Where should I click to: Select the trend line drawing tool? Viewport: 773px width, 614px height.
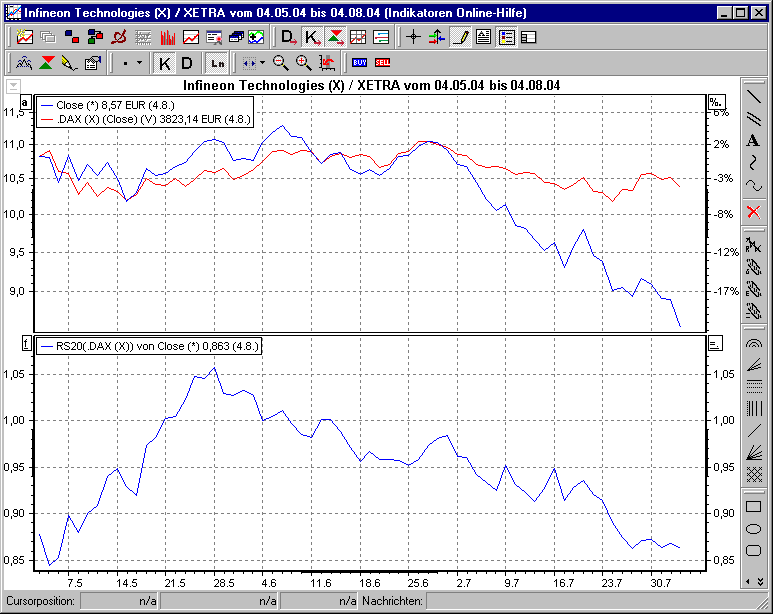[x=754, y=97]
